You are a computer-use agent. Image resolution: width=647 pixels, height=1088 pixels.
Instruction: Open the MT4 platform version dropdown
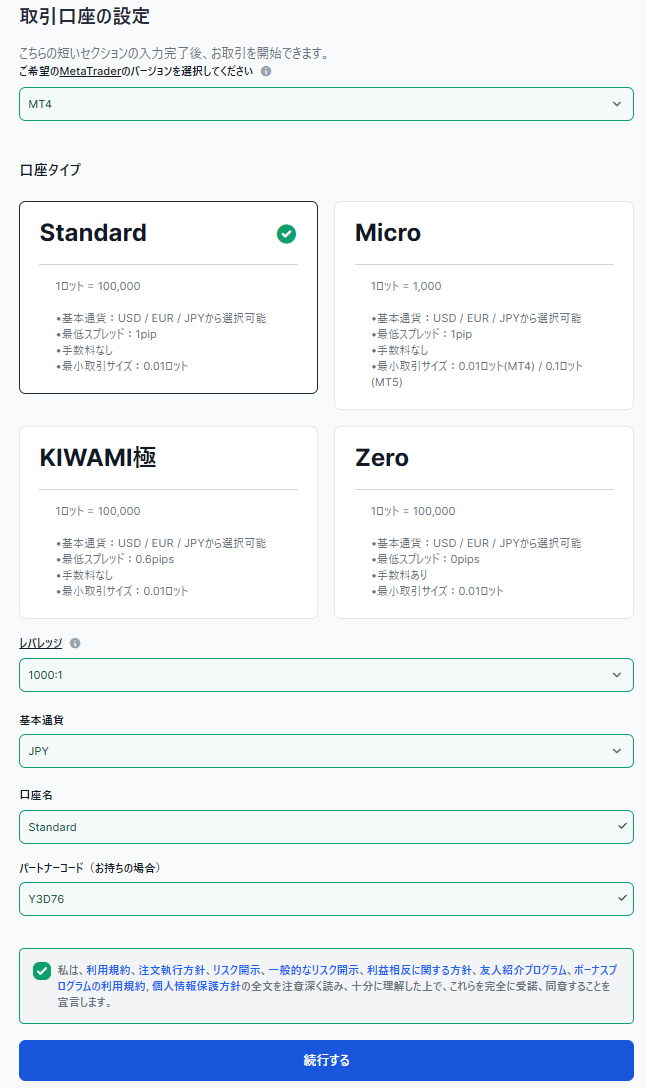[x=326, y=104]
